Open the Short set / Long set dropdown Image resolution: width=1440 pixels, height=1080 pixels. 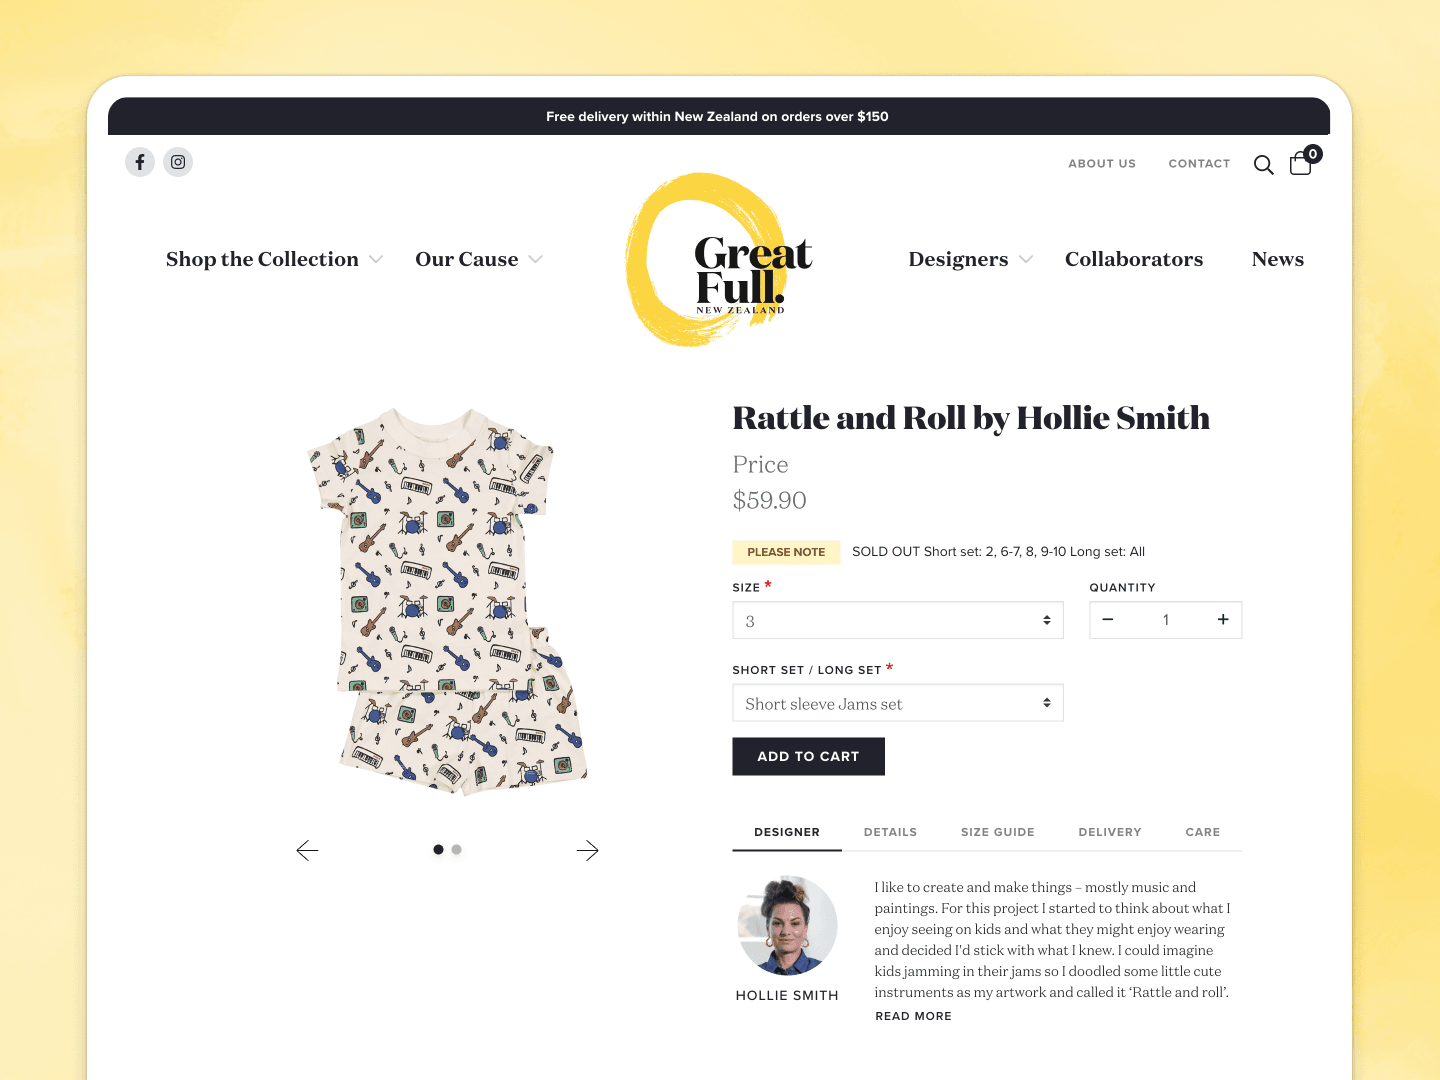[x=898, y=703]
